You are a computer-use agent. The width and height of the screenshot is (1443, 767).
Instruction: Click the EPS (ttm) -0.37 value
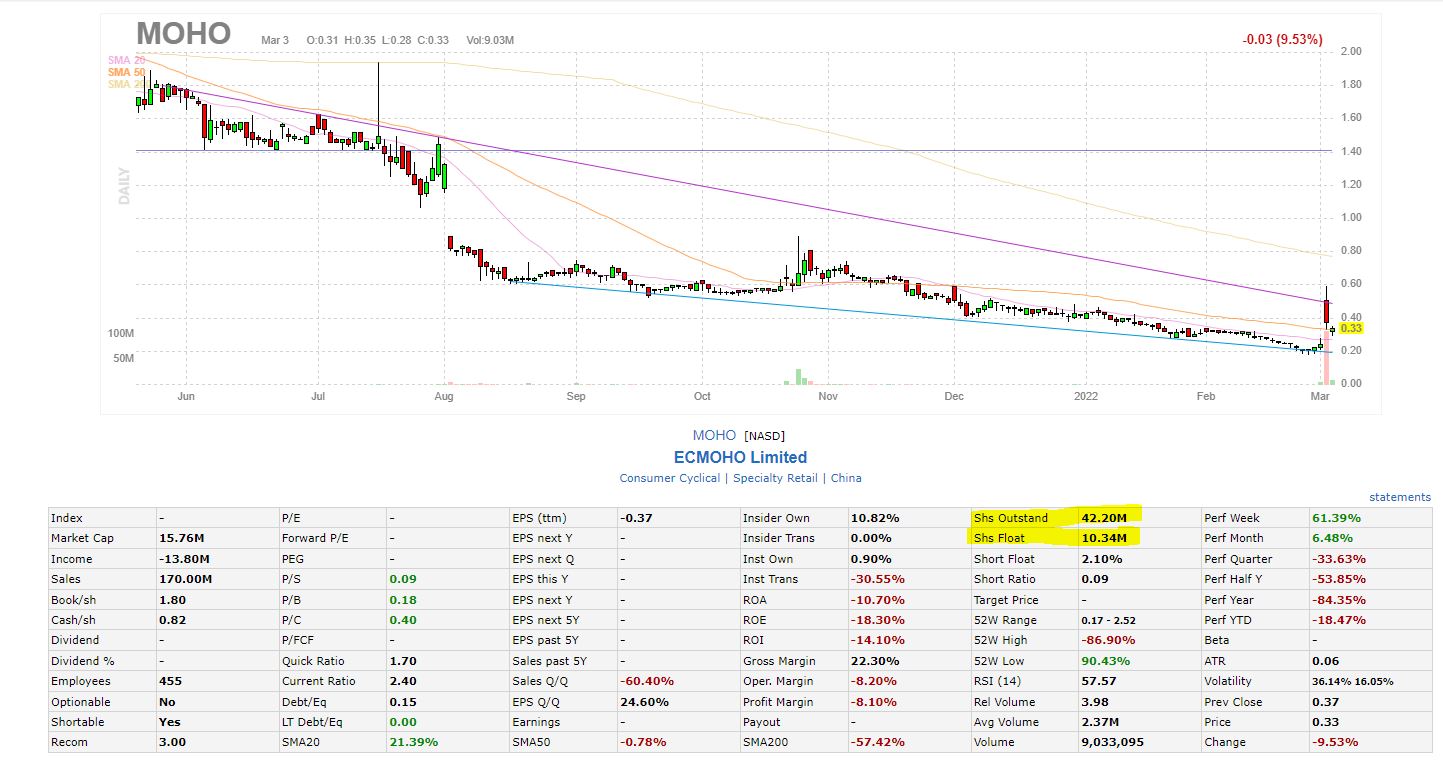coord(636,518)
